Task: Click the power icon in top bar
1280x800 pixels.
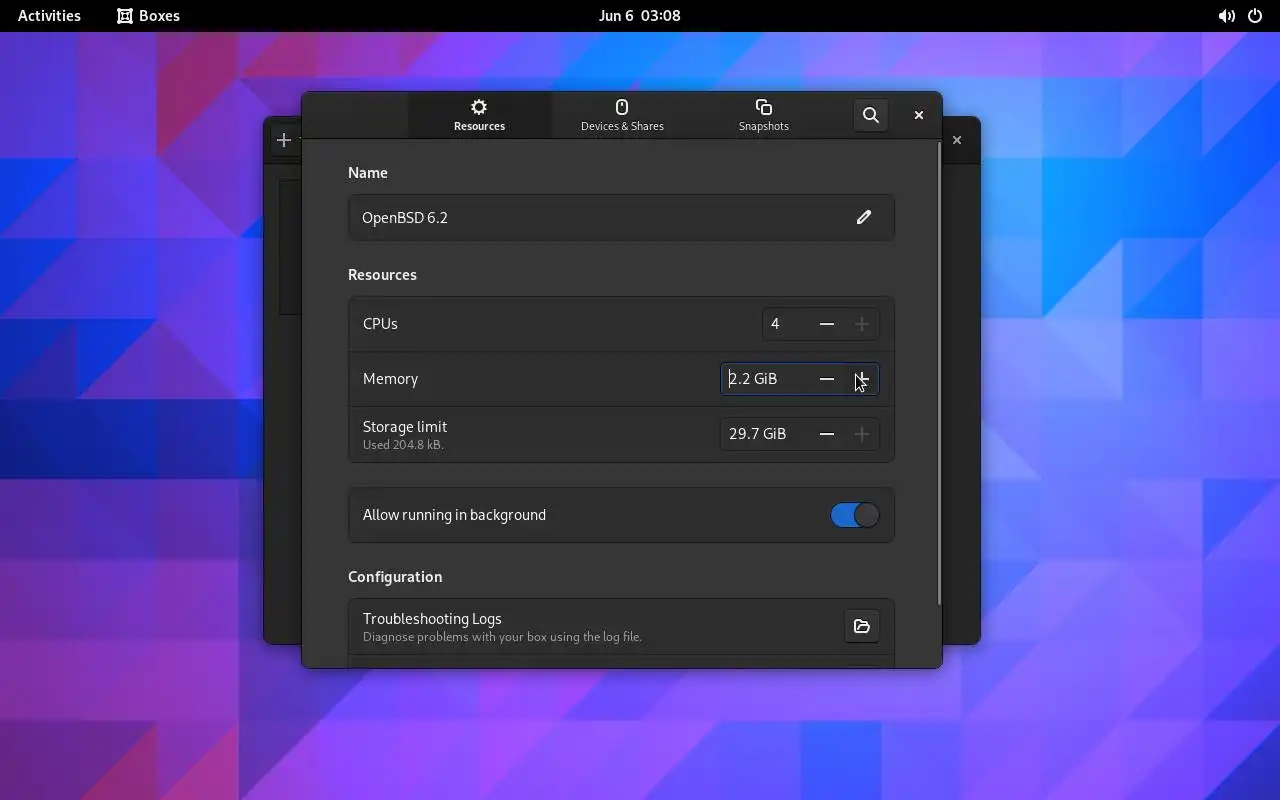Action: click(x=1255, y=16)
